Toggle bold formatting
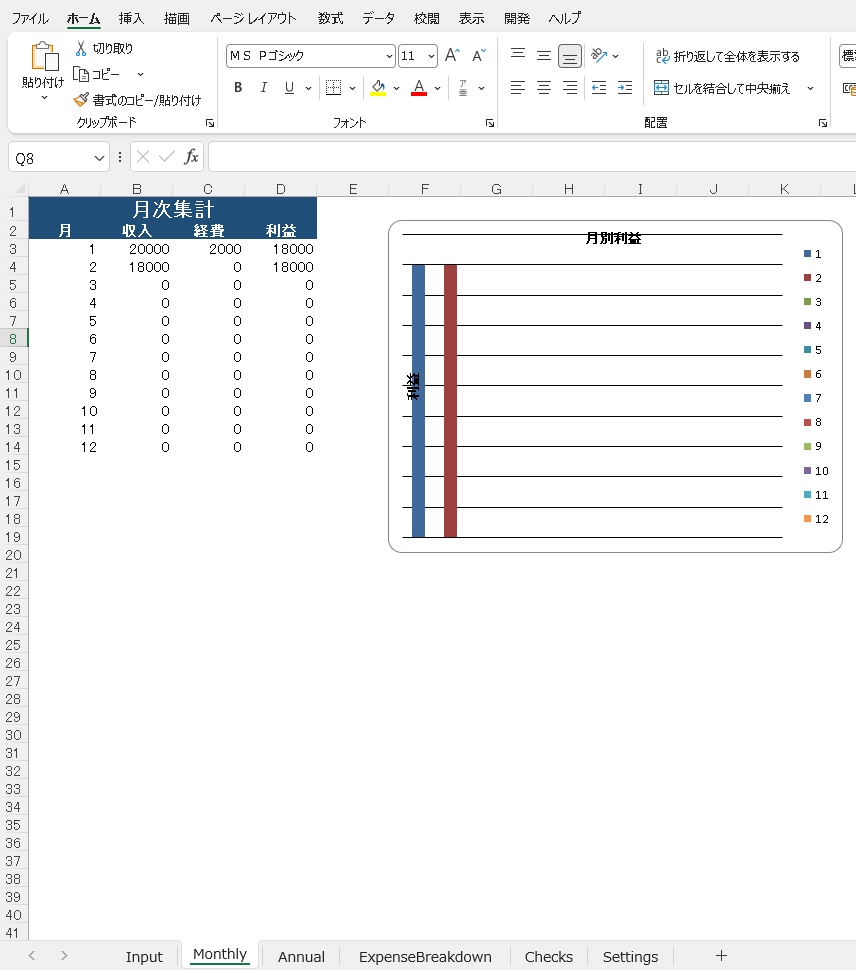This screenshot has width=856, height=970. coord(237,88)
